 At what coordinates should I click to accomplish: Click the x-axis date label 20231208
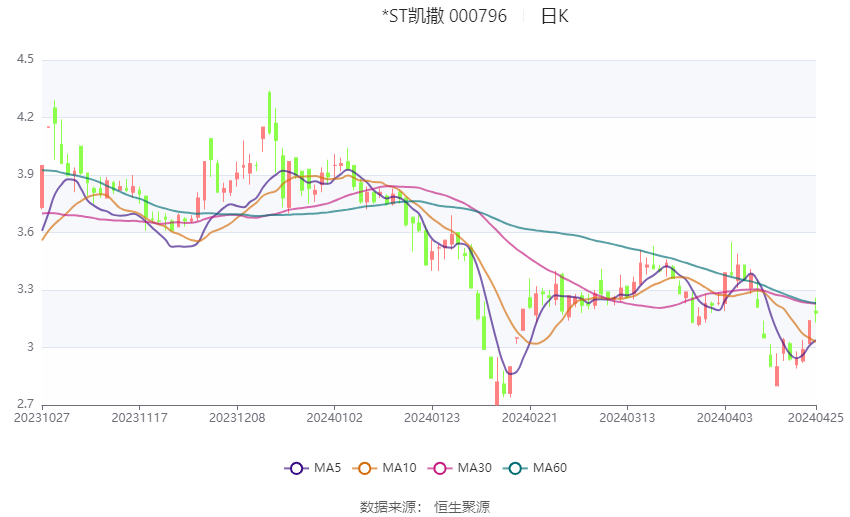click(x=237, y=418)
